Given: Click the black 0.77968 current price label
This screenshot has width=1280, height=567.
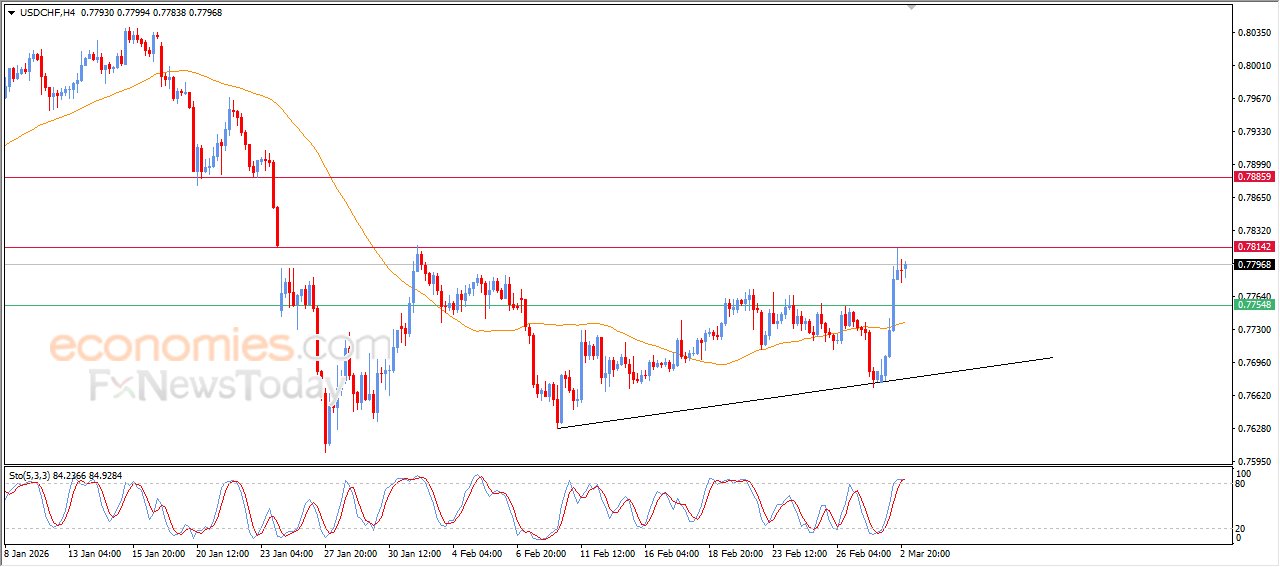Looking at the screenshot, I should [1254, 264].
